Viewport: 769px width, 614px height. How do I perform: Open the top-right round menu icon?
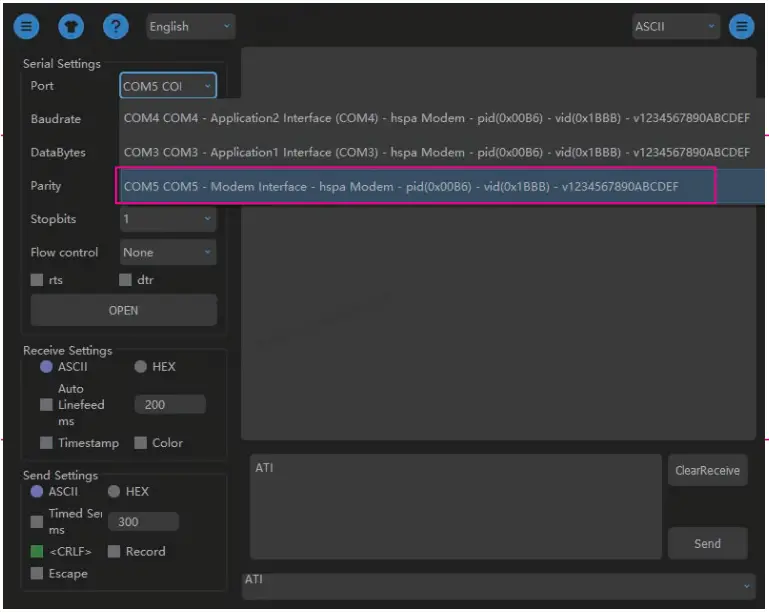(741, 26)
